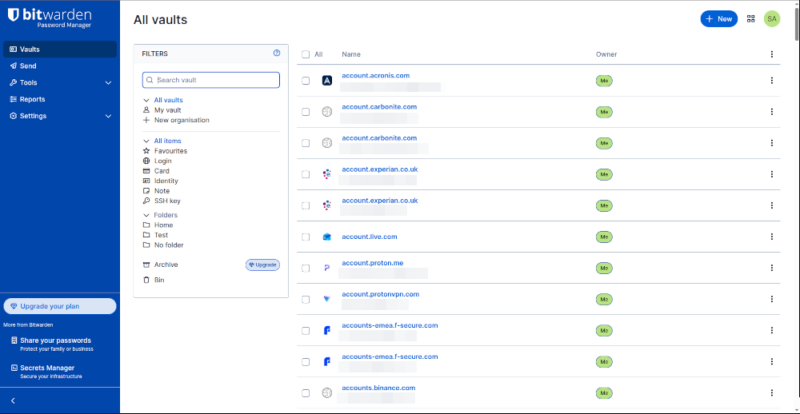Click the accounts.binance.com globe icon

(327, 393)
